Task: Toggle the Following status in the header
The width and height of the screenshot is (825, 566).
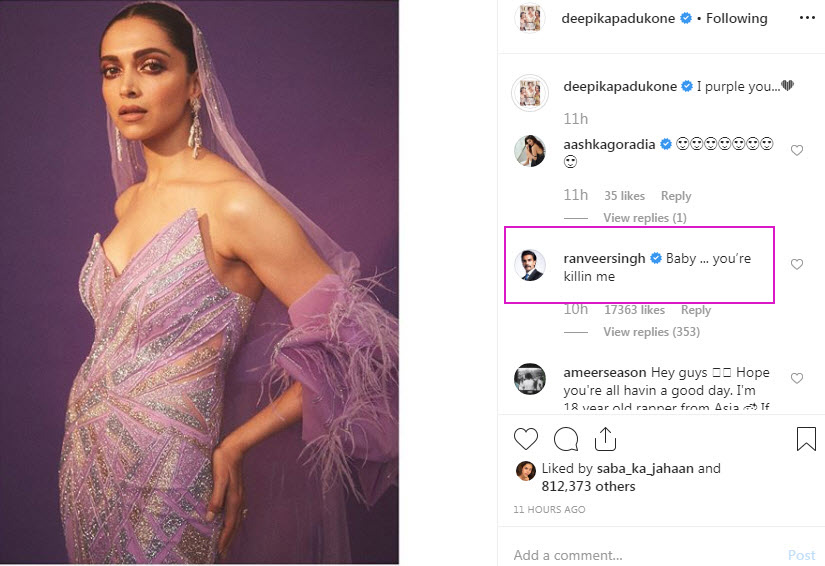Action: [x=736, y=18]
